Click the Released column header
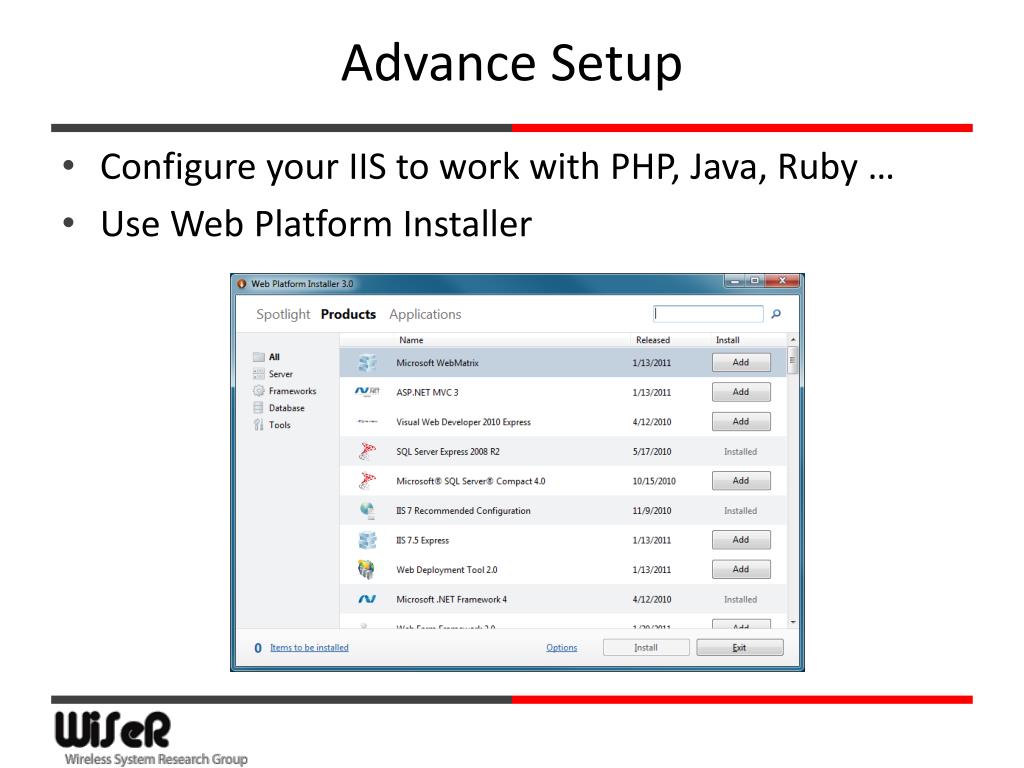This screenshot has height=768, width=1024. [x=653, y=340]
